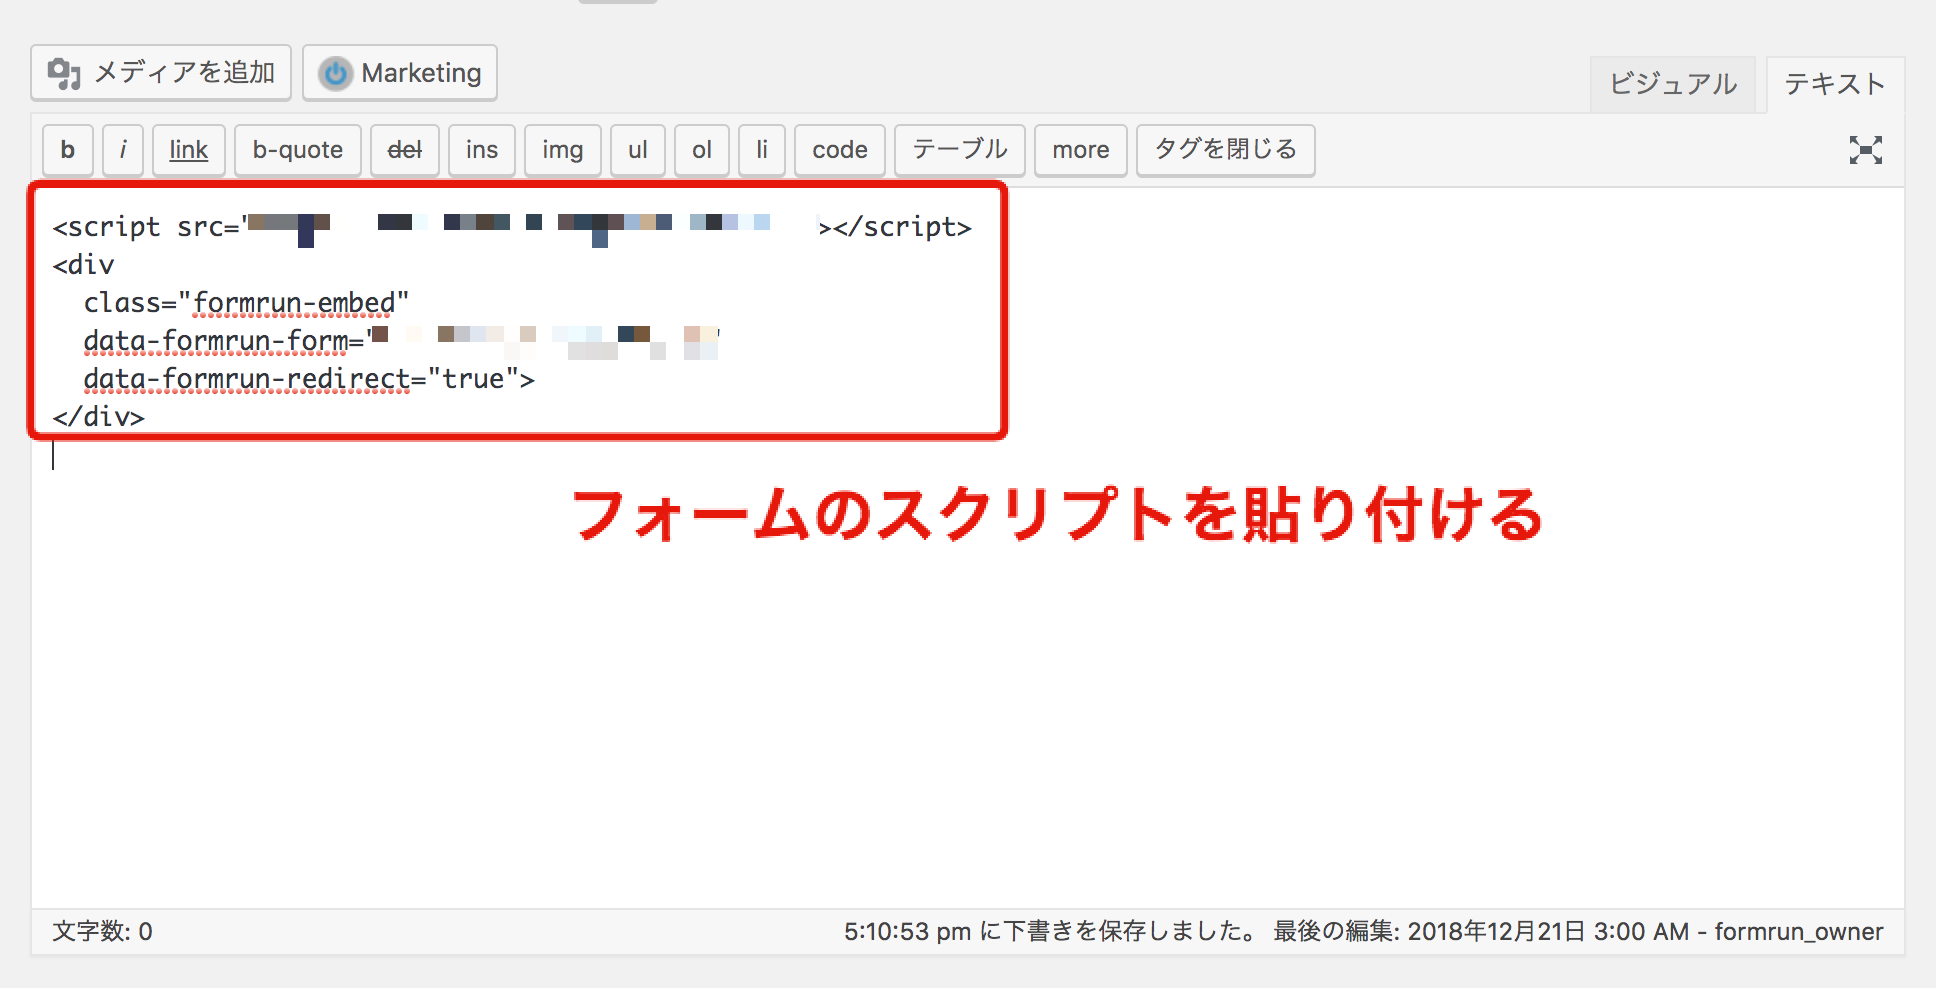Add ordered list with ol button
The height and width of the screenshot is (988, 1936).
[x=702, y=150]
